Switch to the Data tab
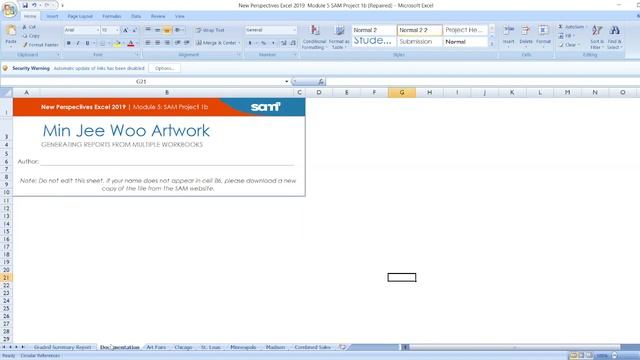This screenshot has height=360, width=640. (136, 16)
